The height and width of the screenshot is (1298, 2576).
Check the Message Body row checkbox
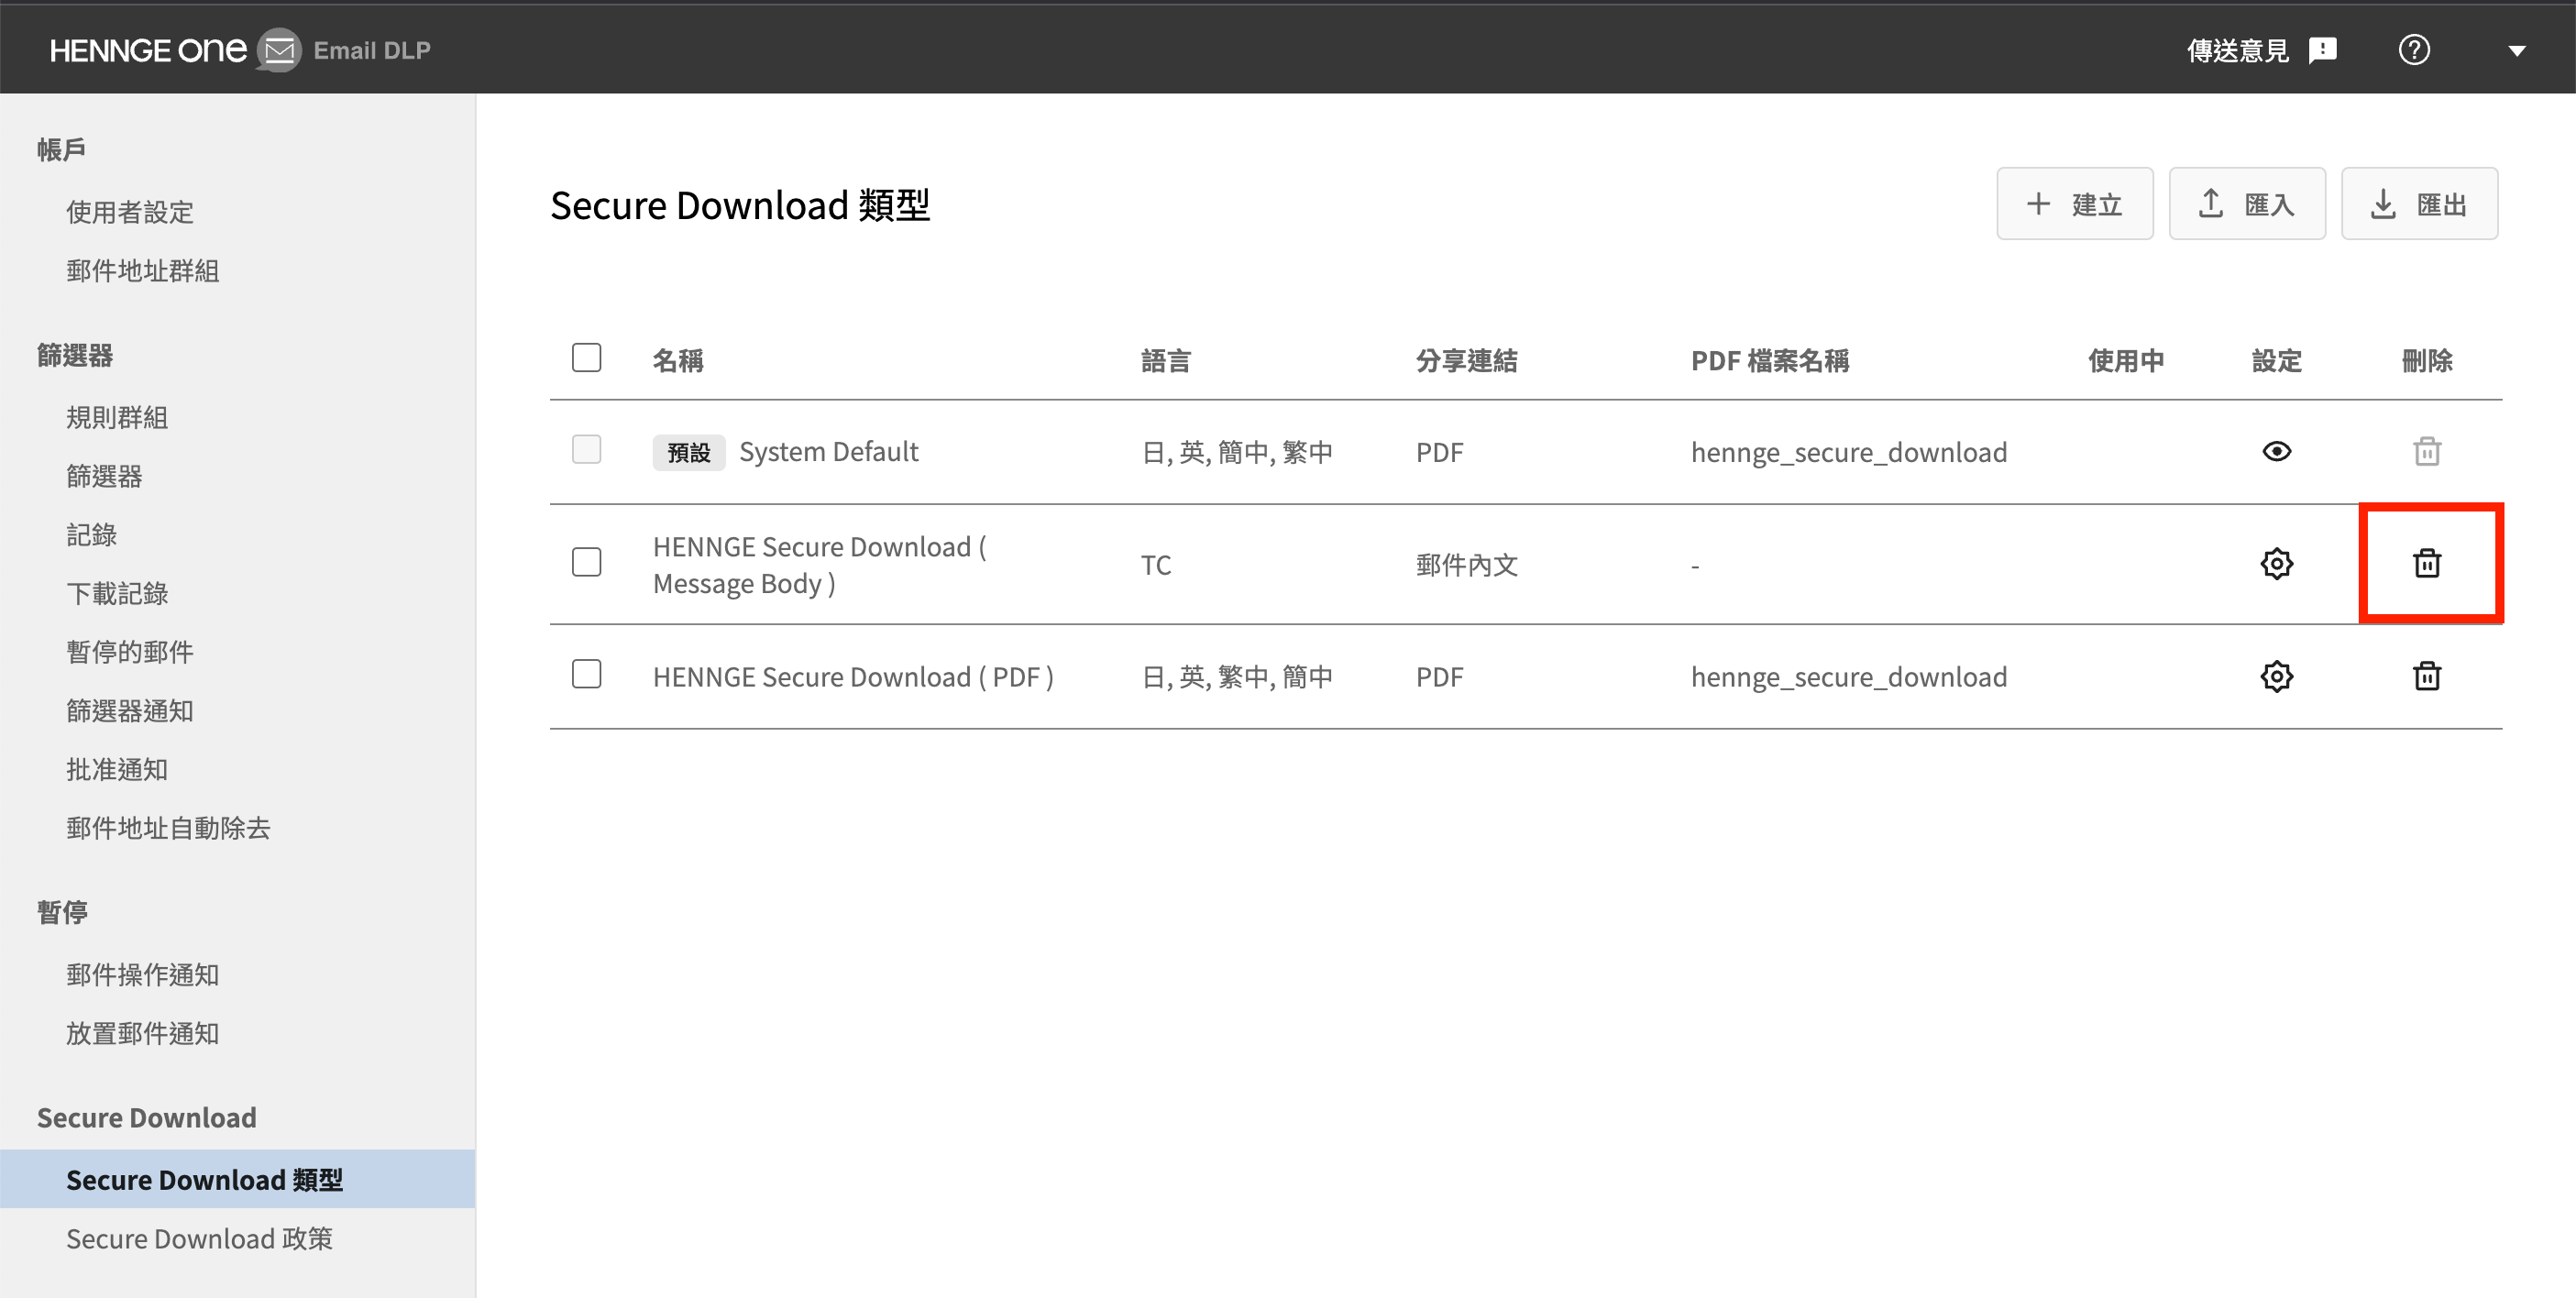tap(586, 562)
